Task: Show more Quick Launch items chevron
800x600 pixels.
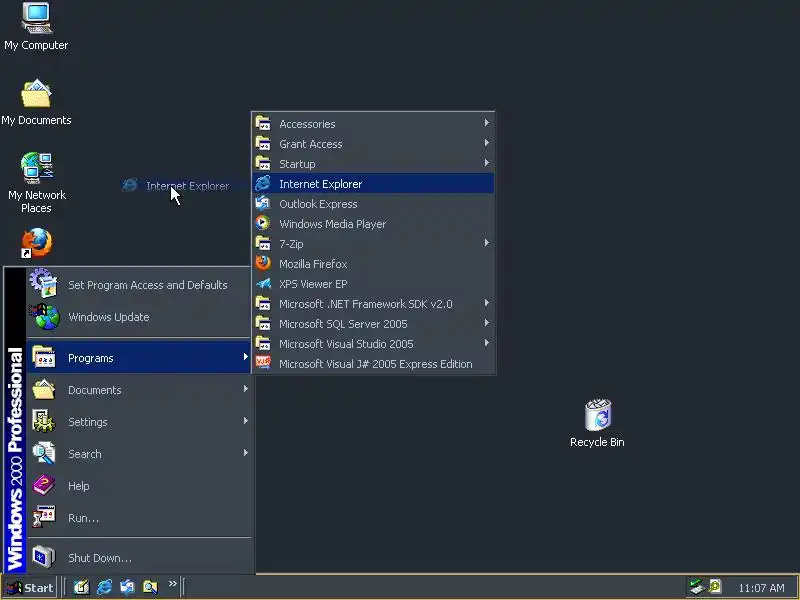Action: [172, 583]
